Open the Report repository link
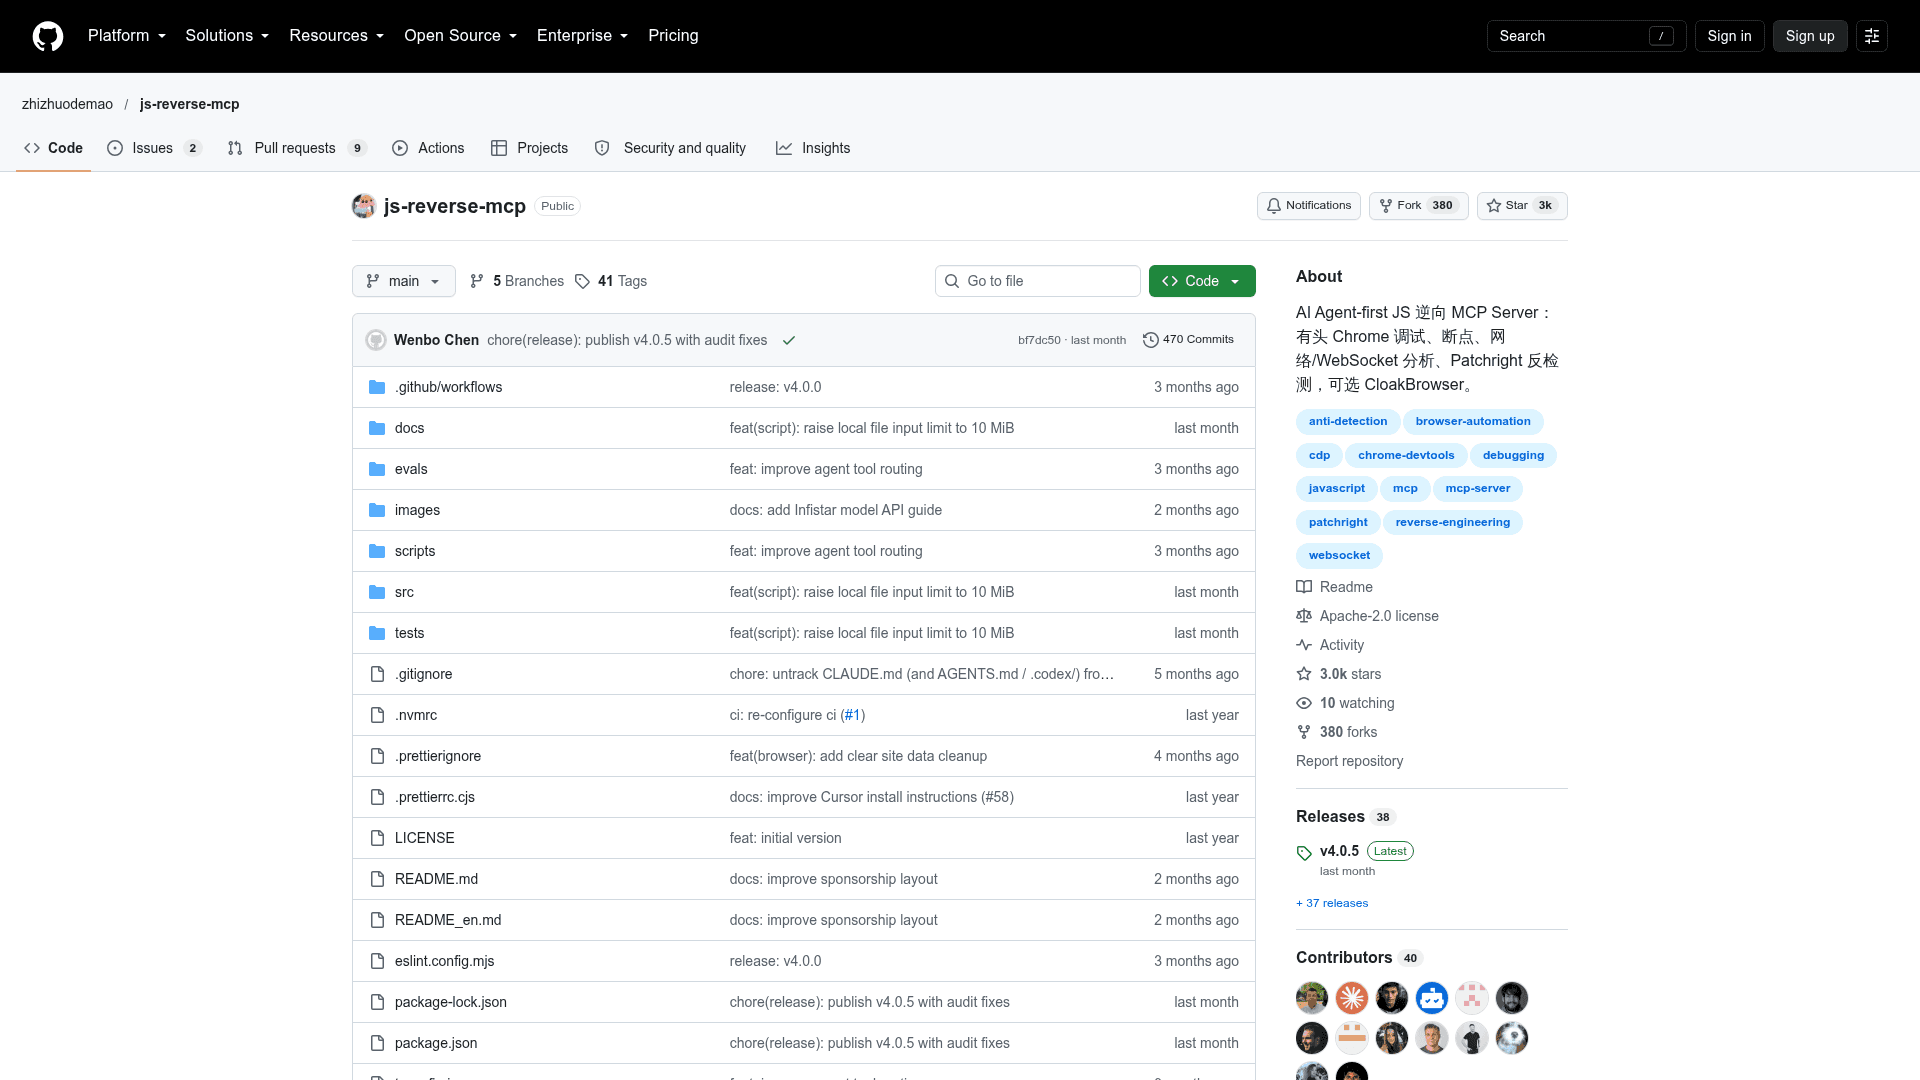This screenshot has height=1080, width=1920. click(1349, 761)
